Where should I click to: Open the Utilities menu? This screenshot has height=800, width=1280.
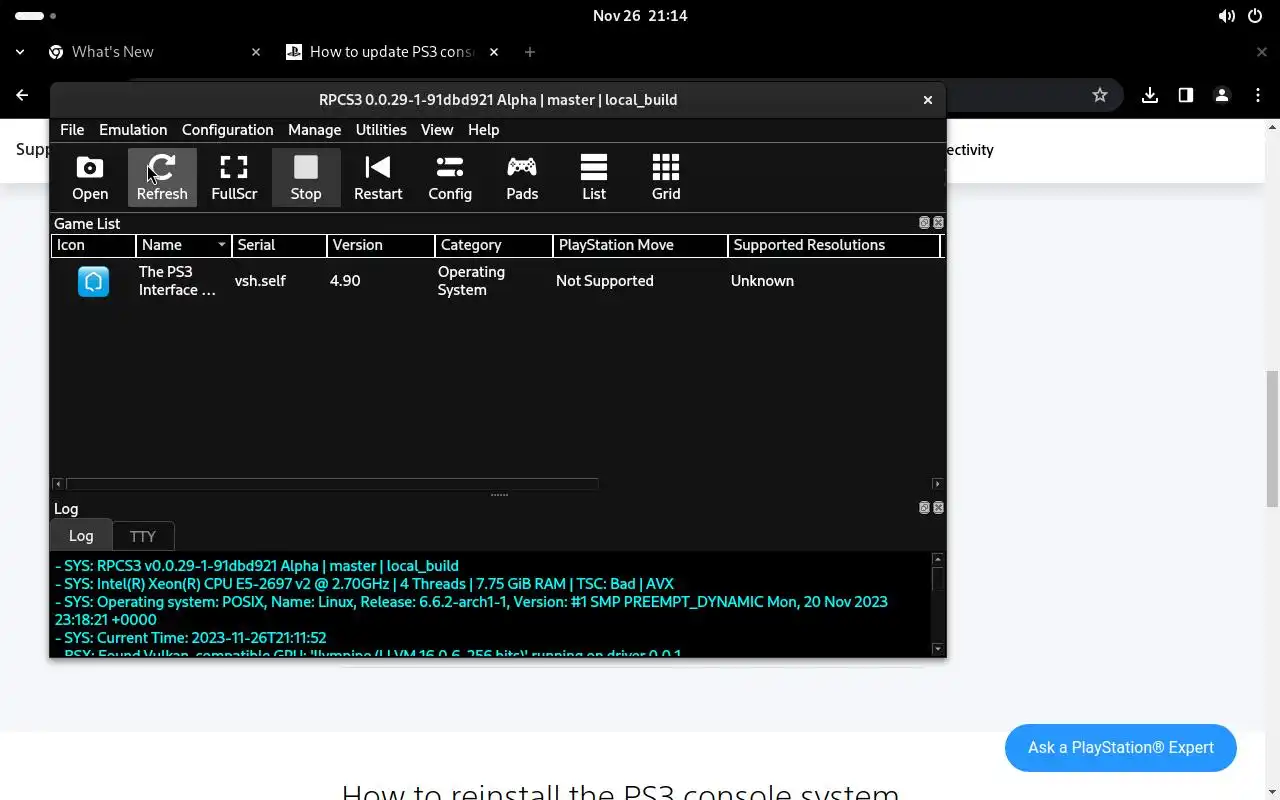point(381,130)
